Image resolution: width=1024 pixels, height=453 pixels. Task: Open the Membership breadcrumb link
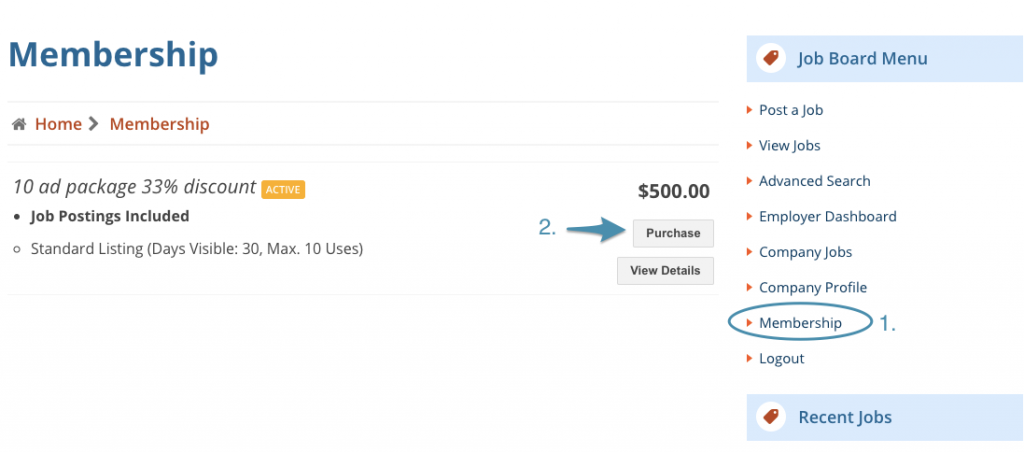(159, 124)
